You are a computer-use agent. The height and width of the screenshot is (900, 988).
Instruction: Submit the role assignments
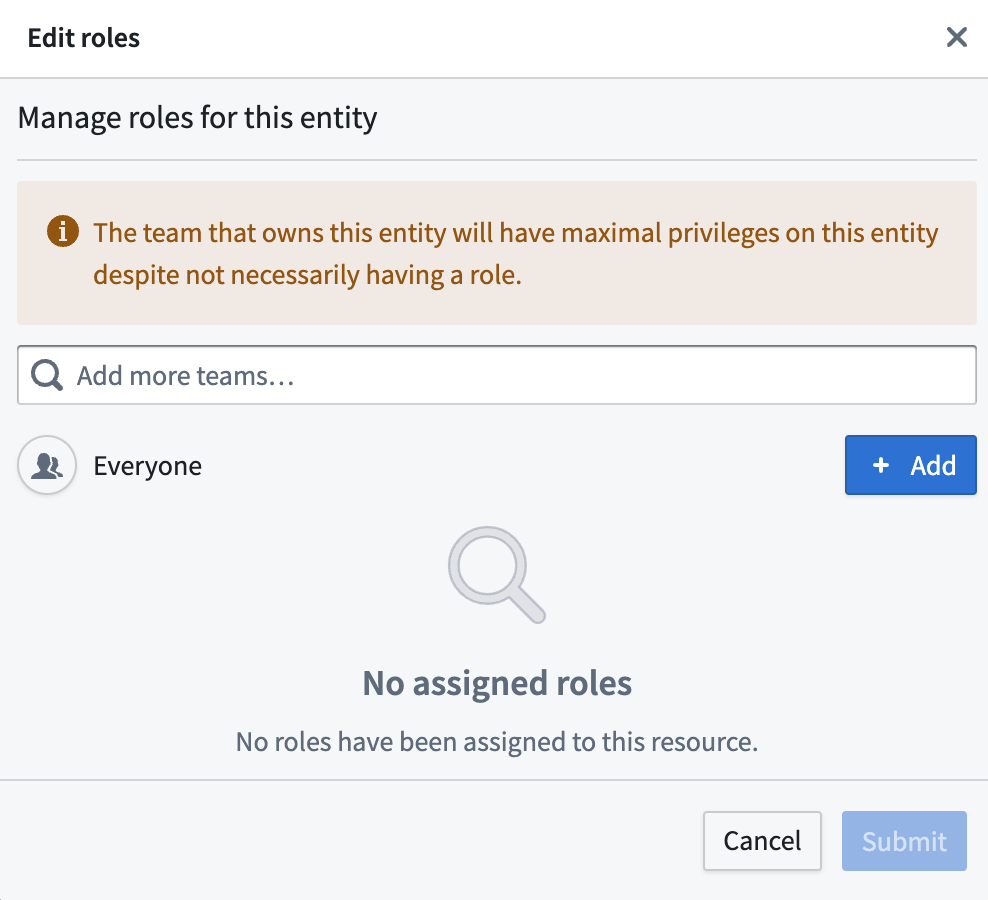pos(904,841)
